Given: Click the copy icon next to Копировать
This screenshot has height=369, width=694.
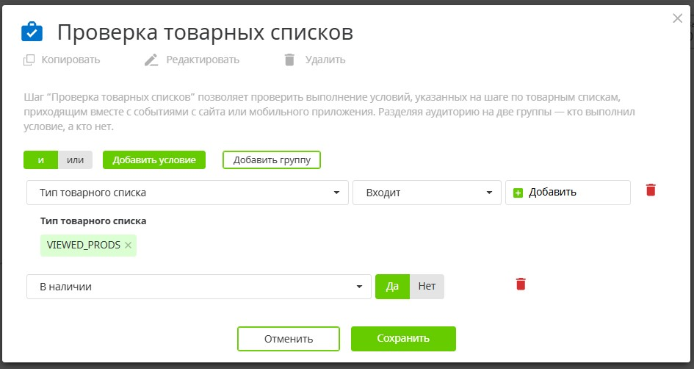Looking at the screenshot, I should click(x=29, y=60).
